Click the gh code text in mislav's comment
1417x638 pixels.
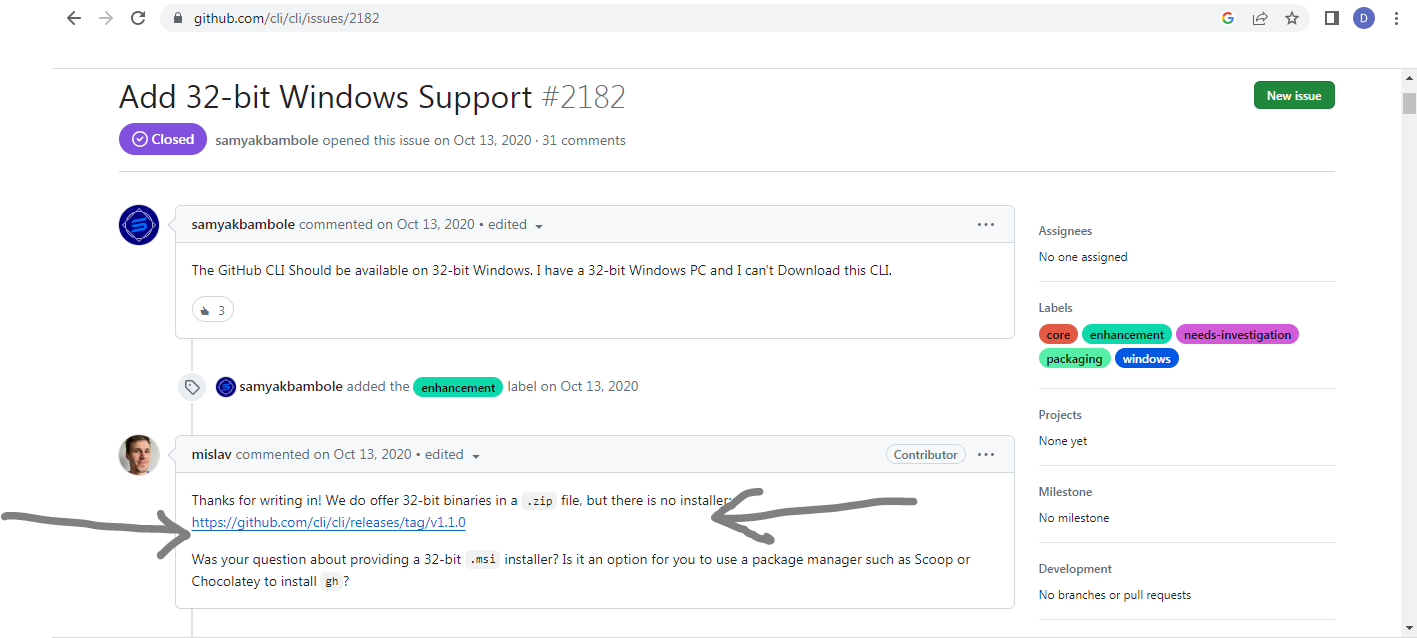(x=332, y=582)
